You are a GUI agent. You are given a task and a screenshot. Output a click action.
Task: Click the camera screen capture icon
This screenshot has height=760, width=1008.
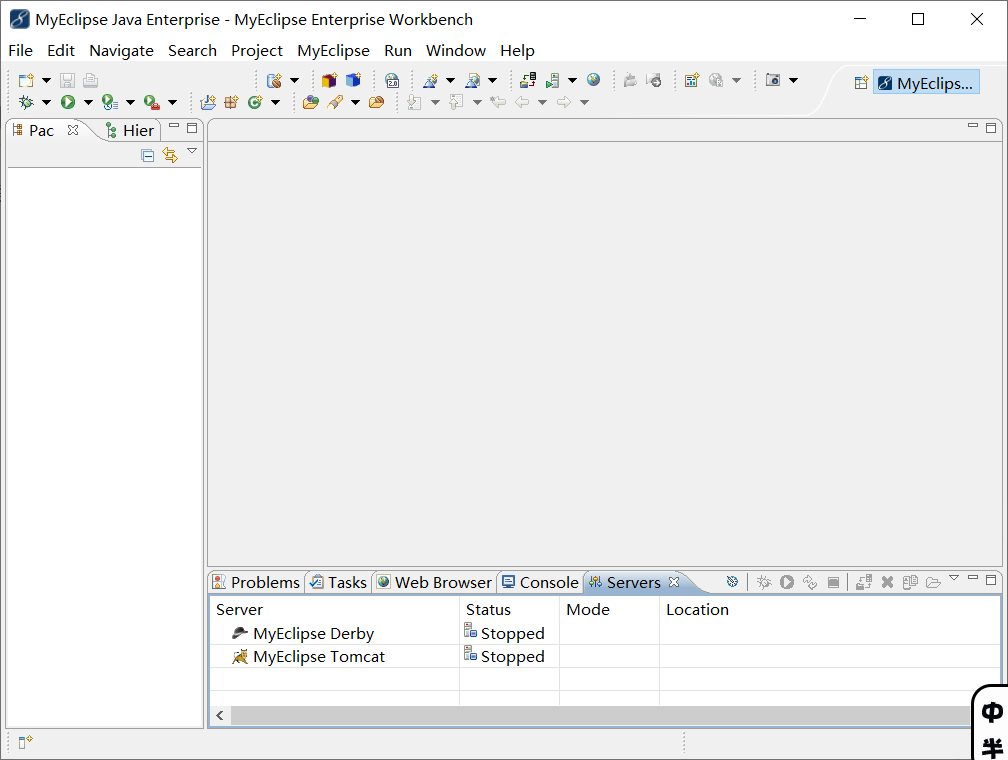773,80
